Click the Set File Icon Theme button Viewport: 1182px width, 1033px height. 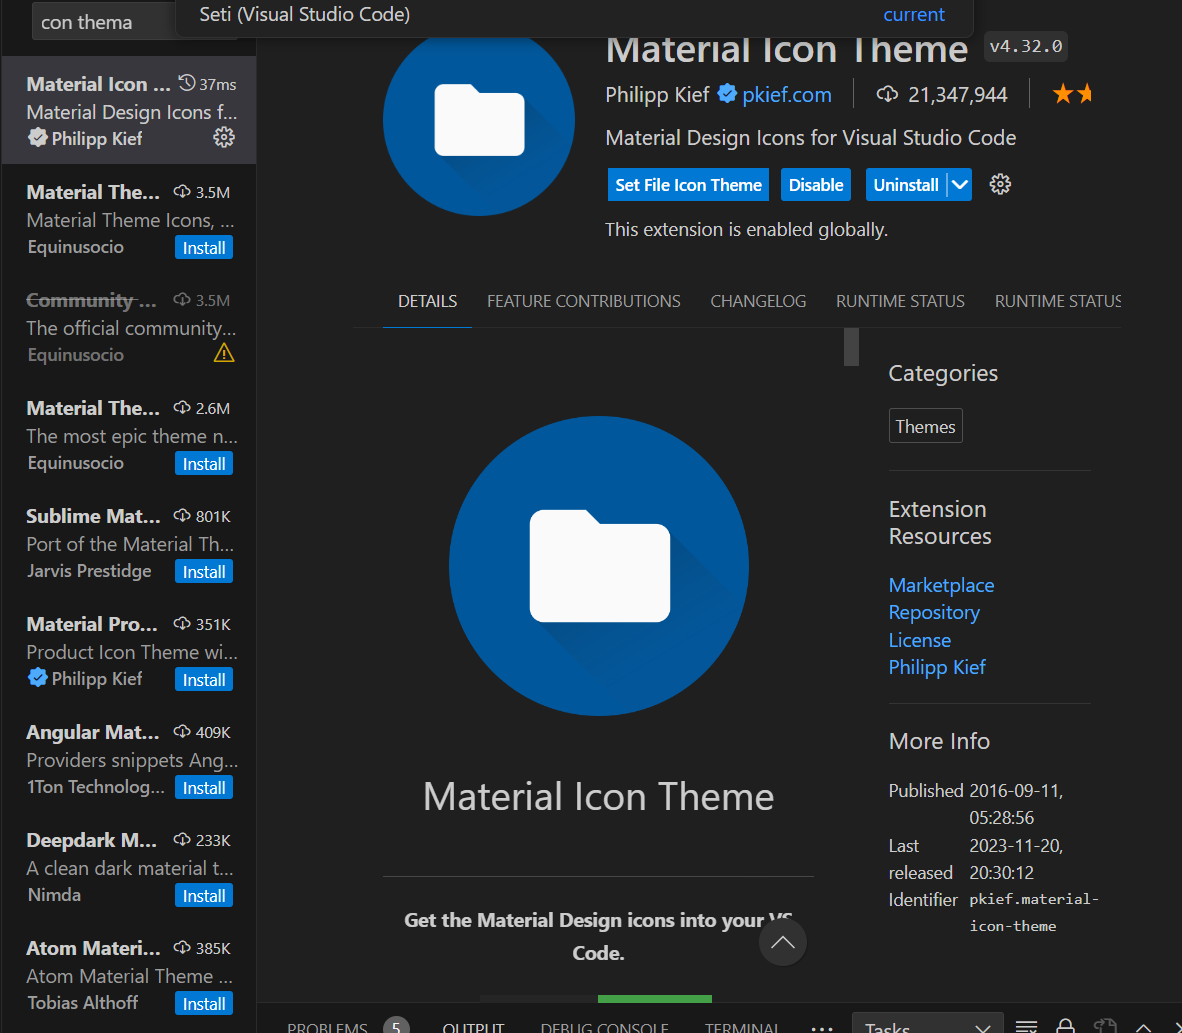pyautogui.click(x=688, y=185)
